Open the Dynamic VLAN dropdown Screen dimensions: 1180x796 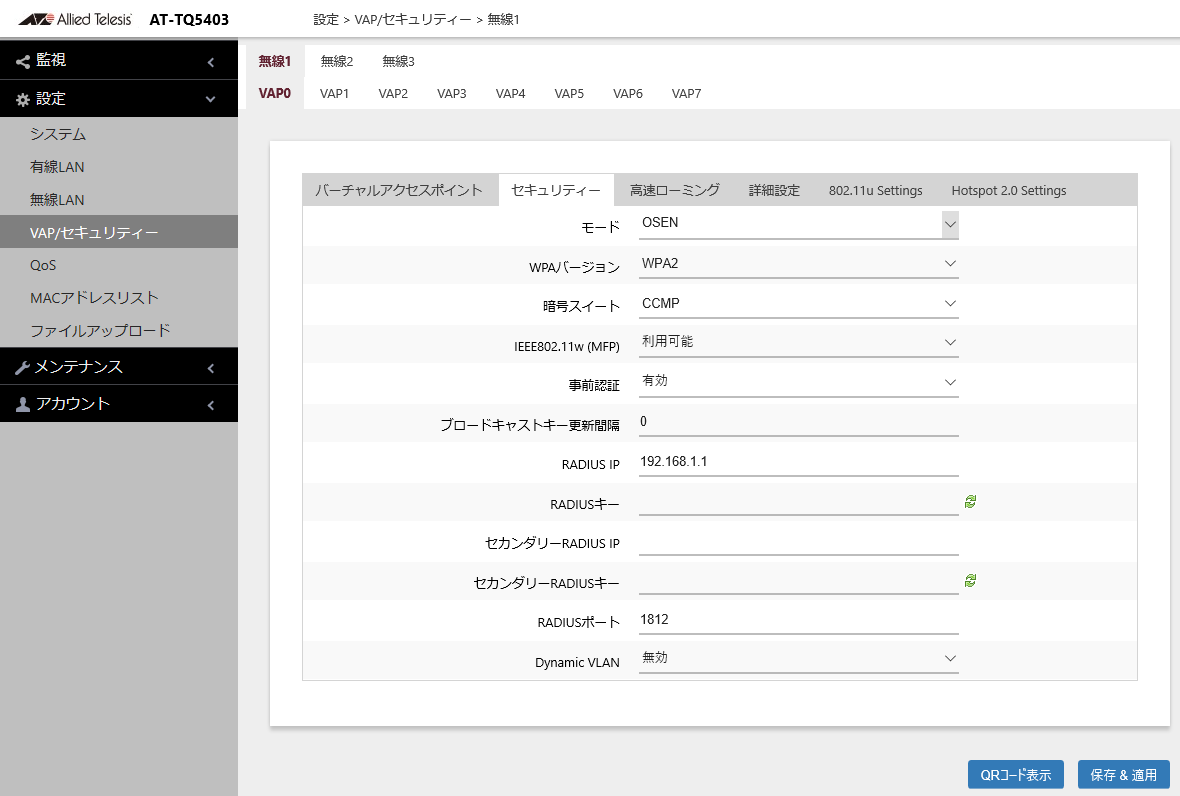tap(798, 659)
